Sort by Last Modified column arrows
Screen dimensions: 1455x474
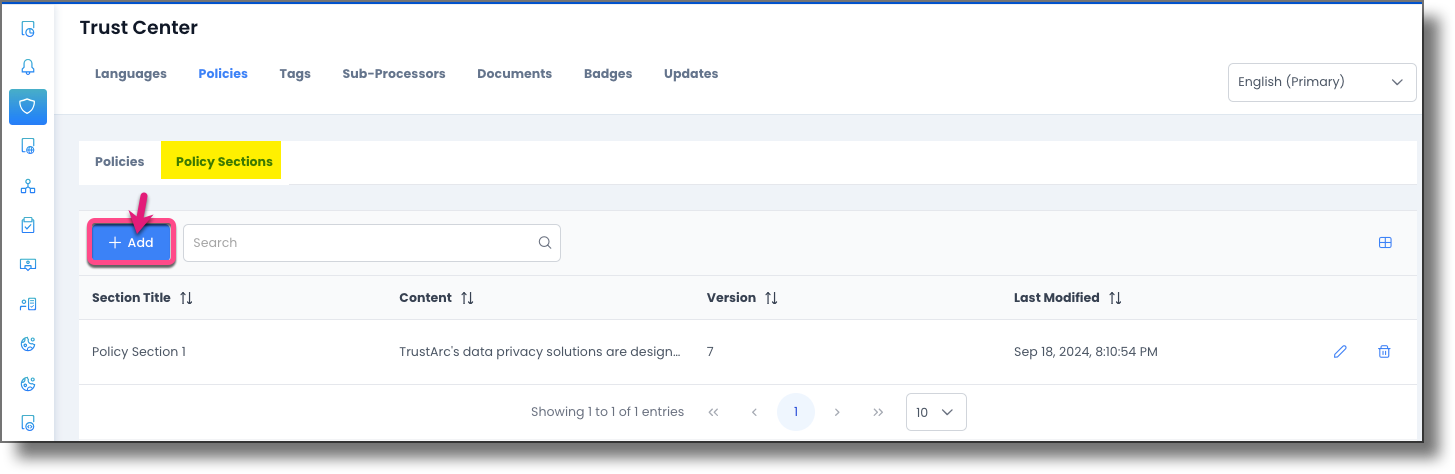click(1115, 298)
